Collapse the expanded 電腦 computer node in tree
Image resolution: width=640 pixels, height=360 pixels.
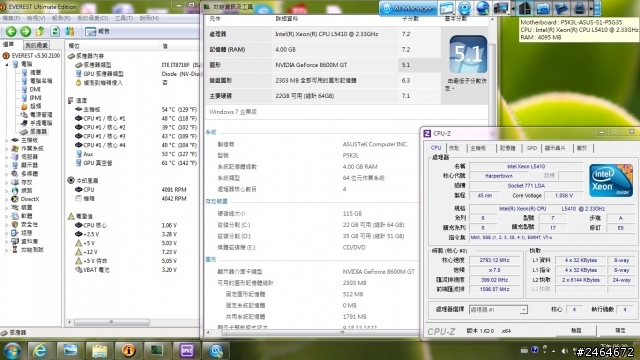coord(7,64)
